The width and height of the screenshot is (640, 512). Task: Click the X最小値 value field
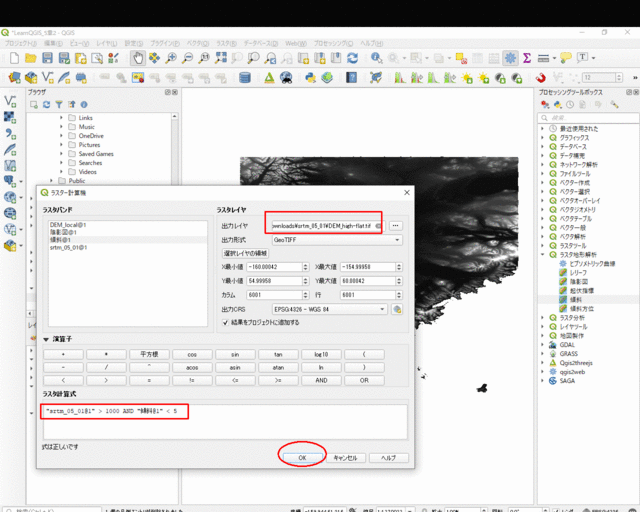click(x=275, y=267)
